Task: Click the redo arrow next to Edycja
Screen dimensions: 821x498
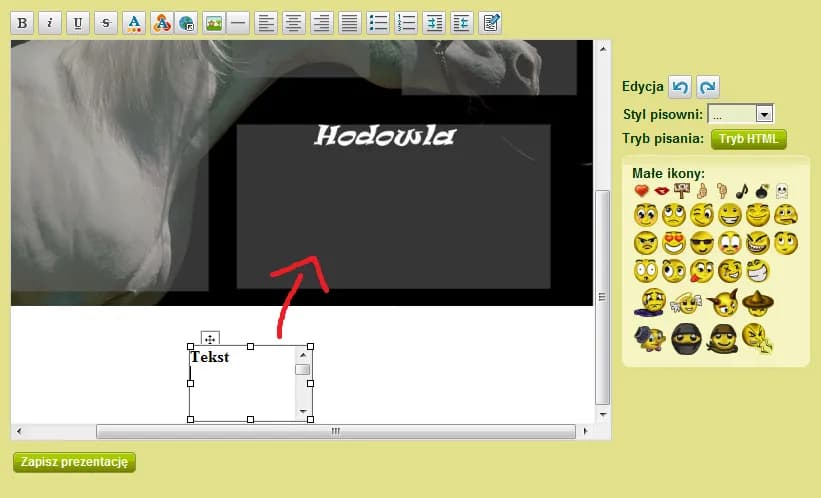Action: 707,87
